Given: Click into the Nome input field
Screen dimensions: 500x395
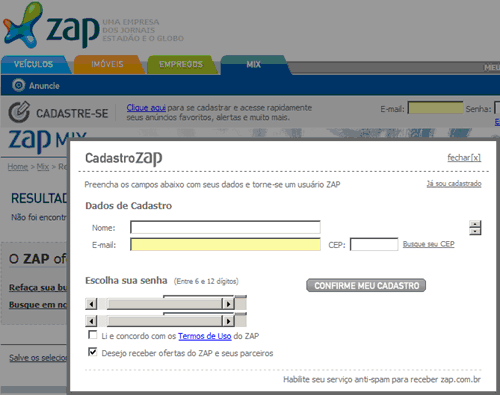Looking at the screenshot, I should (225, 227).
